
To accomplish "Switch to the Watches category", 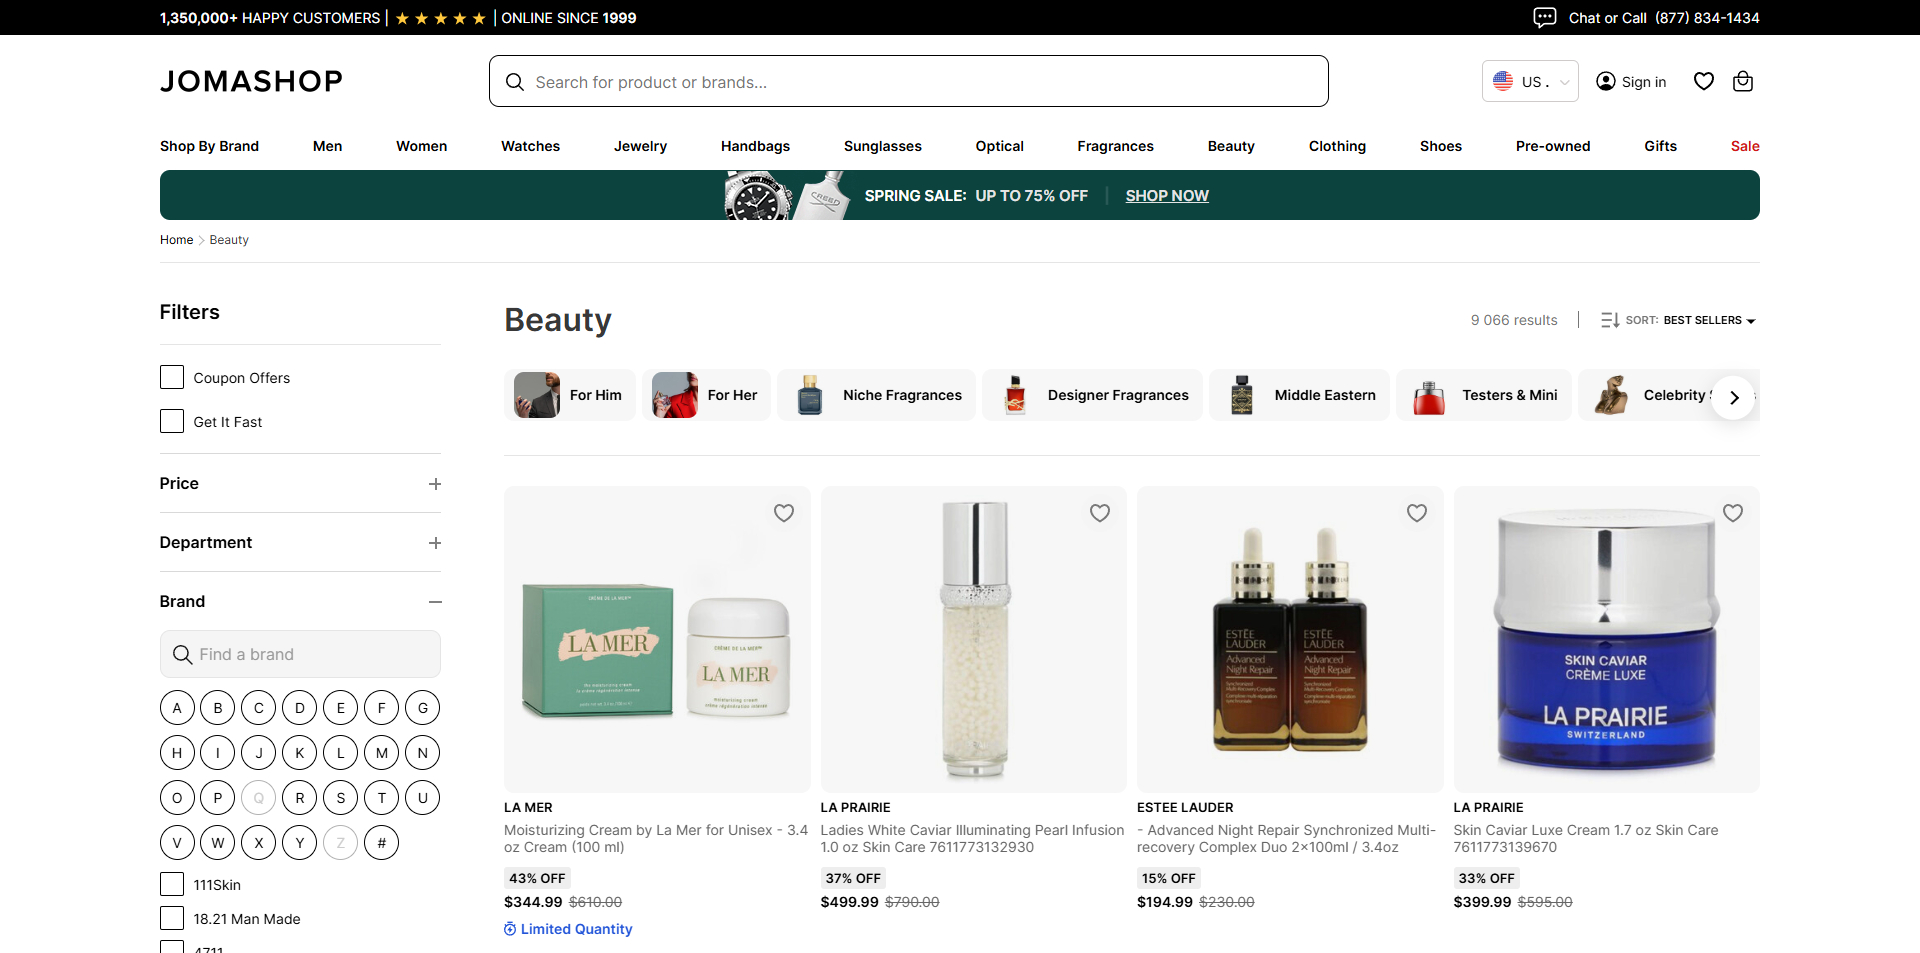I will tap(530, 146).
